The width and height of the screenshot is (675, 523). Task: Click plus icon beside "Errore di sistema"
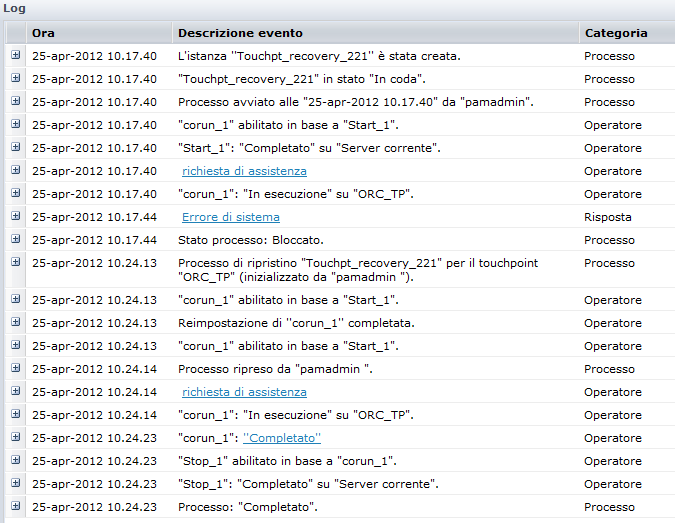pos(16,217)
